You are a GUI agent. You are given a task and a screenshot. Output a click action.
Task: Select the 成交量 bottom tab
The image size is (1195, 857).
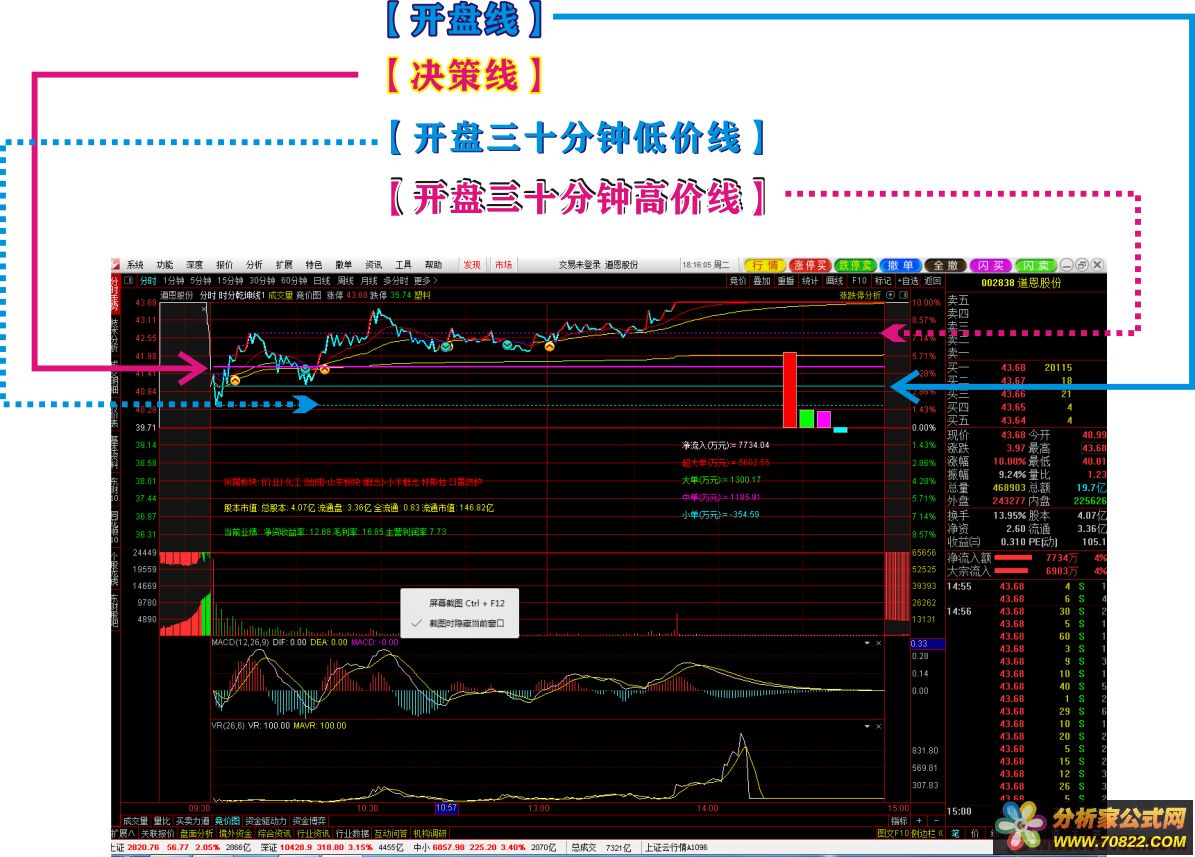136,821
